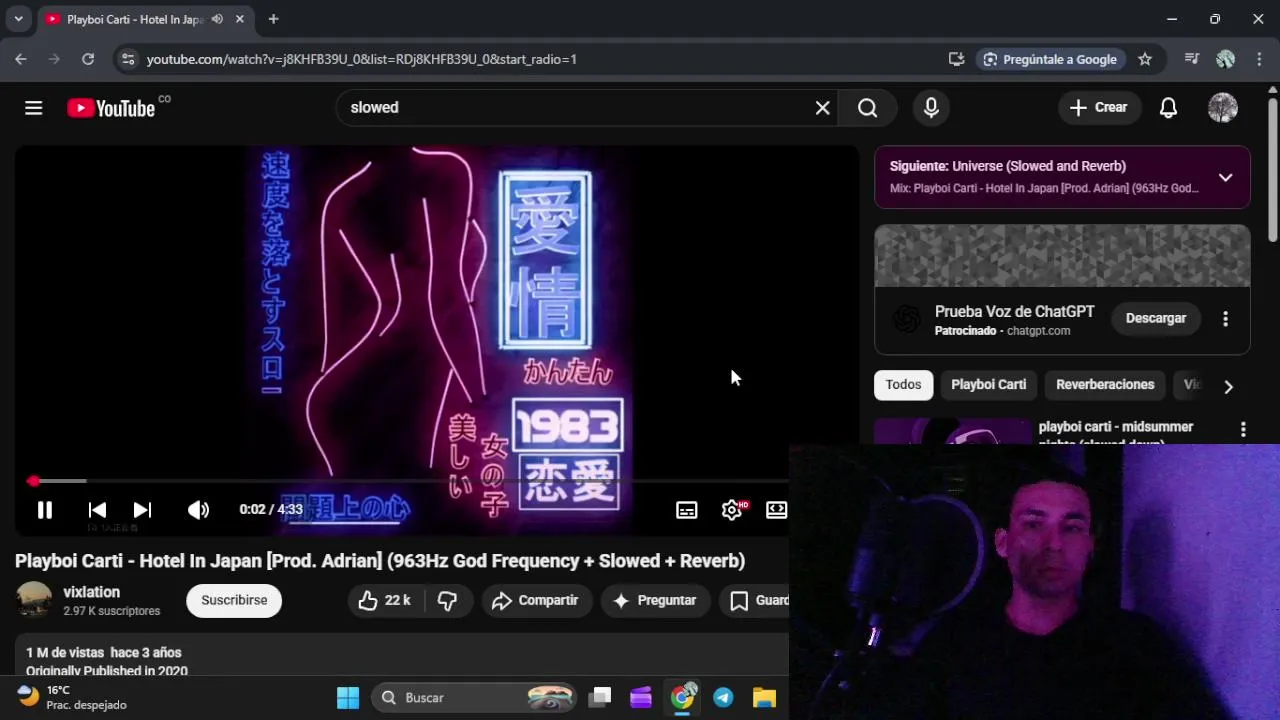Open the Windows Start menu
The image size is (1280, 720).
coord(348,698)
